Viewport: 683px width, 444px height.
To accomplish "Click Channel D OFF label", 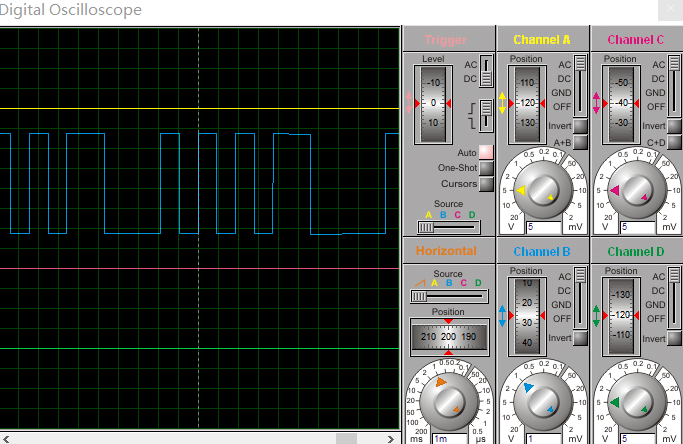I will coord(656,319).
